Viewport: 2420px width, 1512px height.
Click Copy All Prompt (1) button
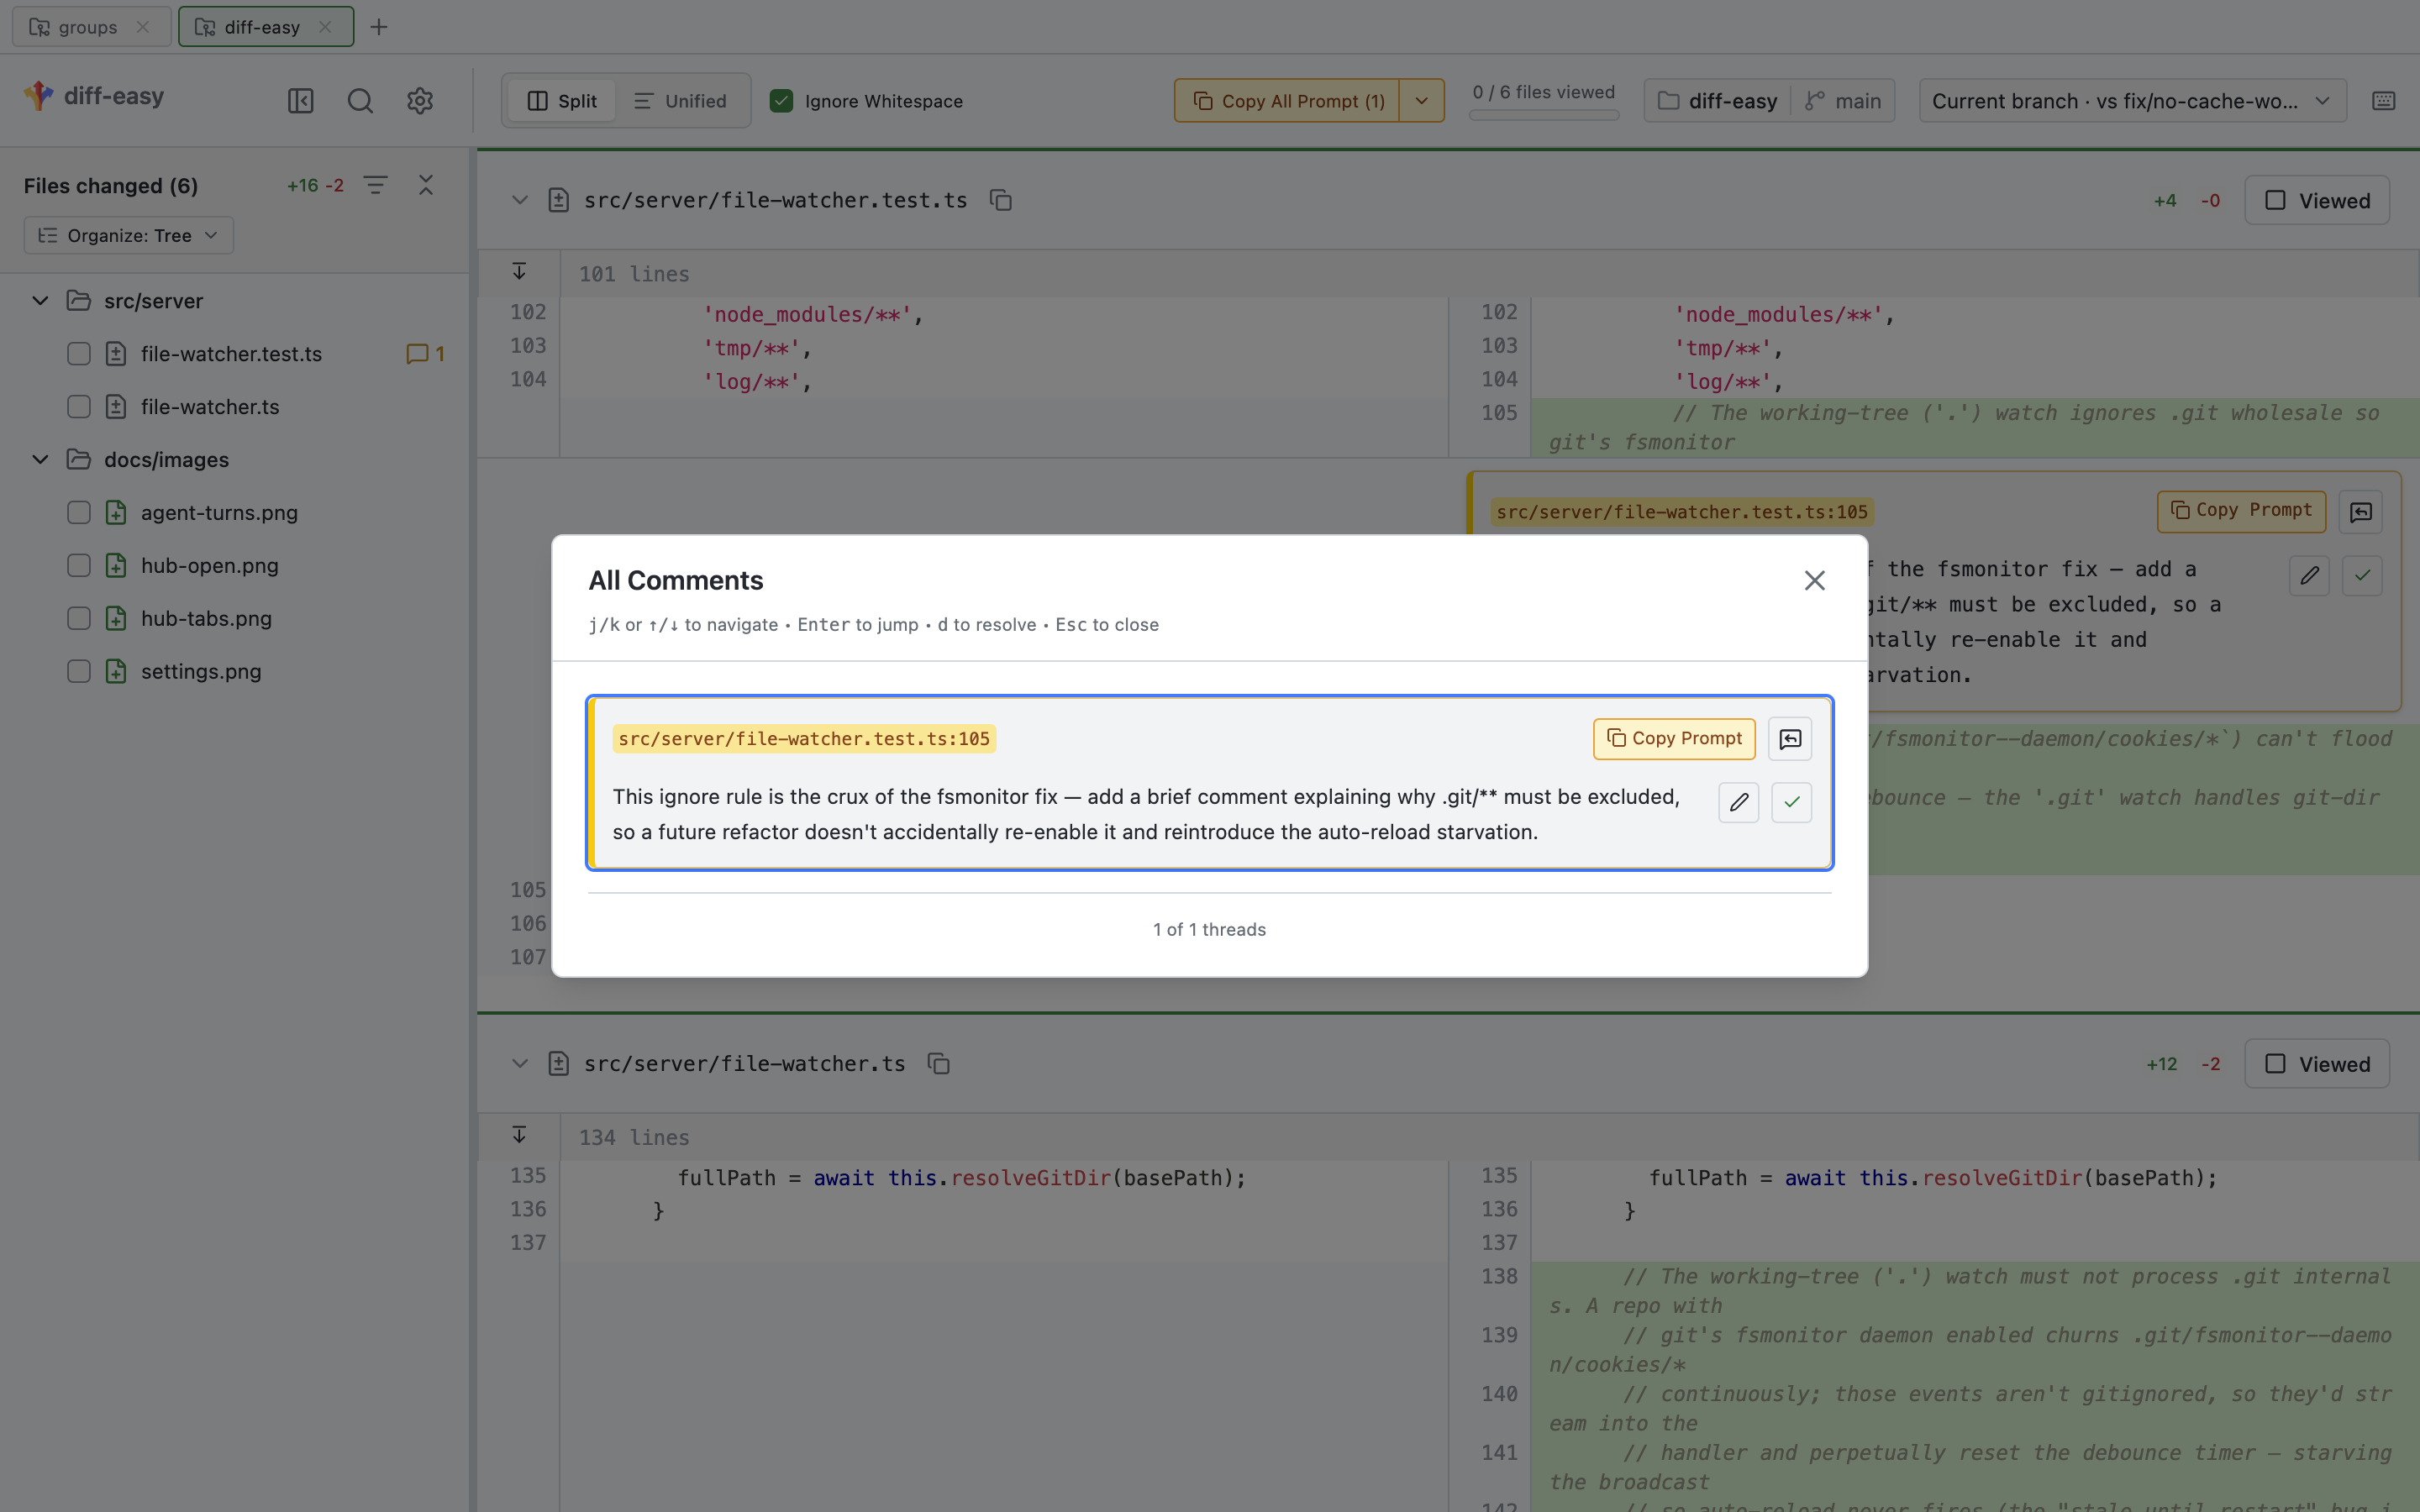pos(1288,101)
